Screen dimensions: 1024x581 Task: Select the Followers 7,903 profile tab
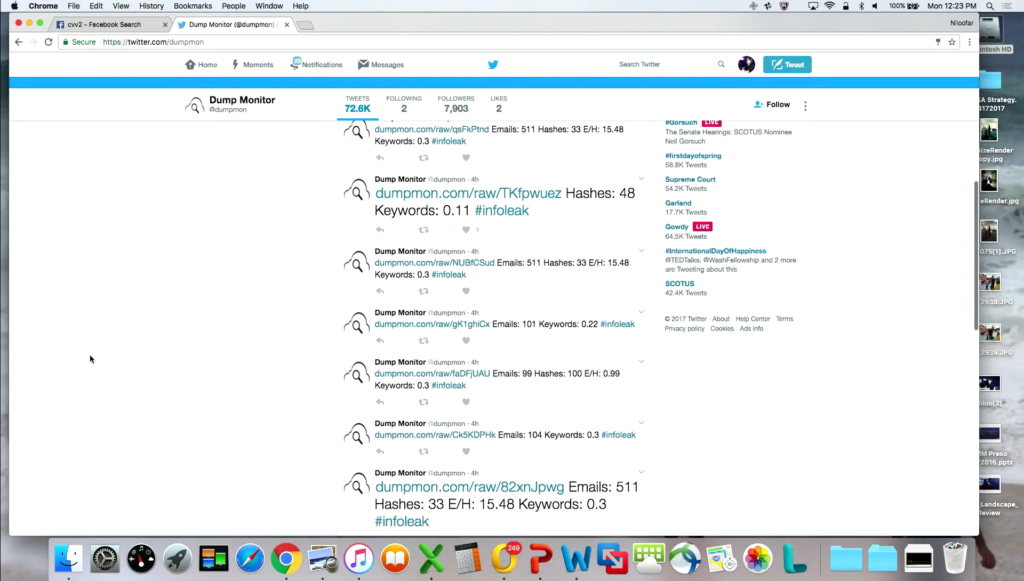click(x=456, y=104)
